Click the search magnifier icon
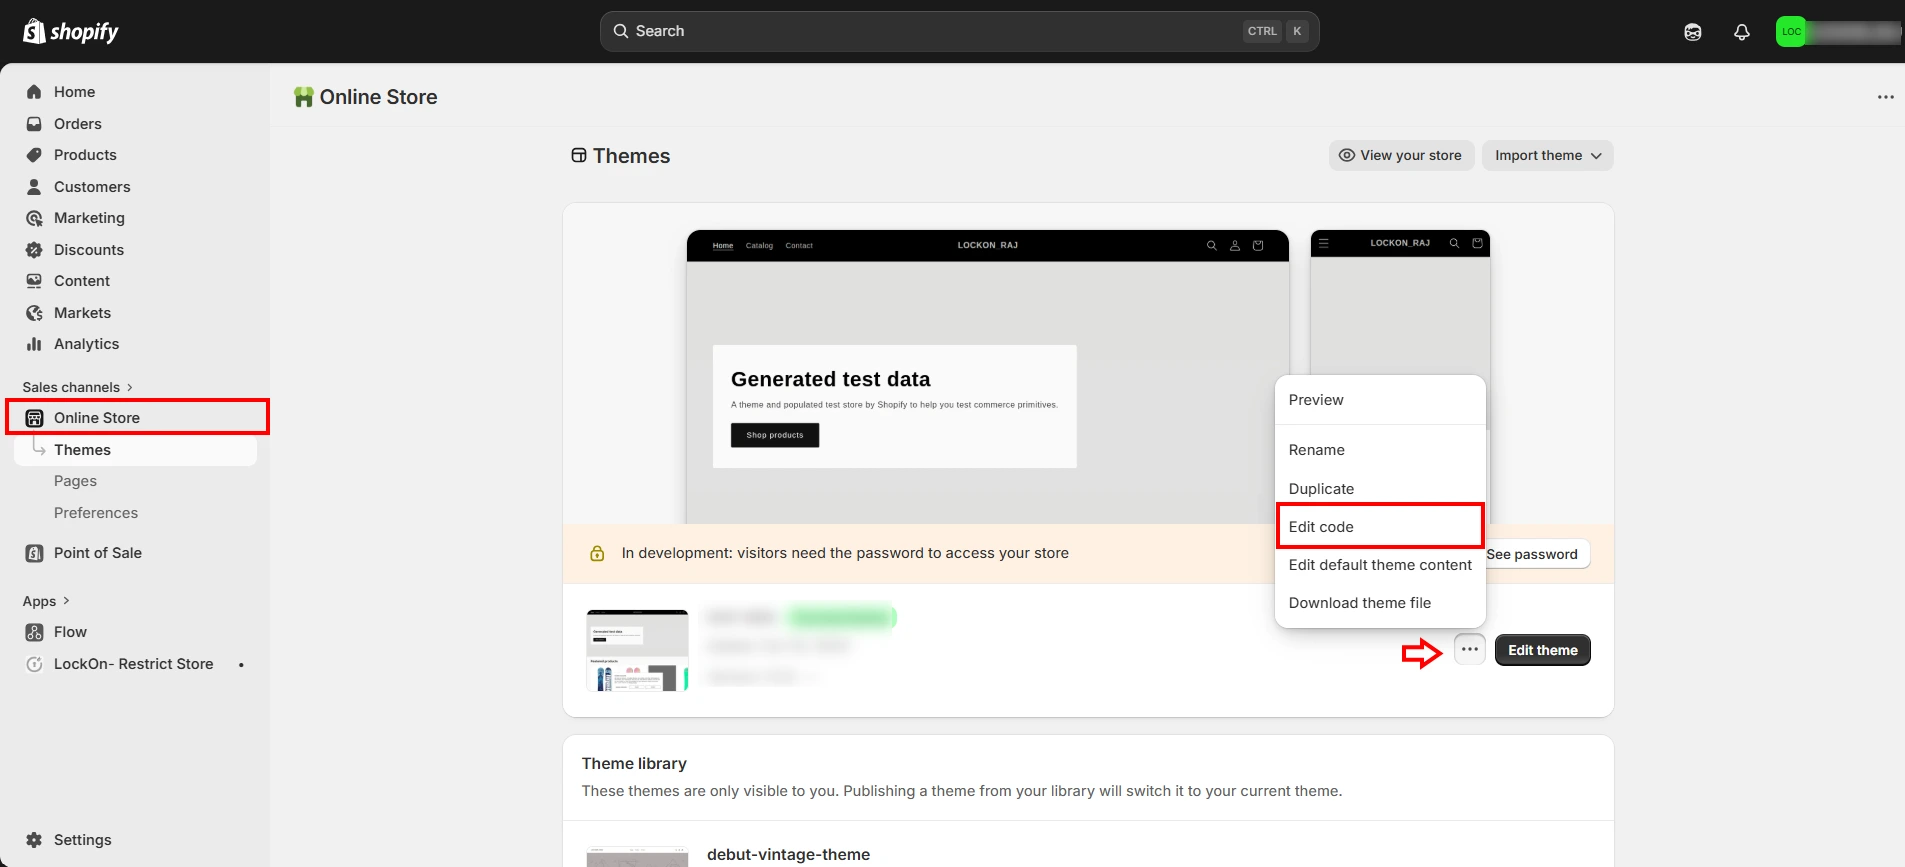Image resolution: width=1905 pixels, height=867 pixels. coord(621,31)
